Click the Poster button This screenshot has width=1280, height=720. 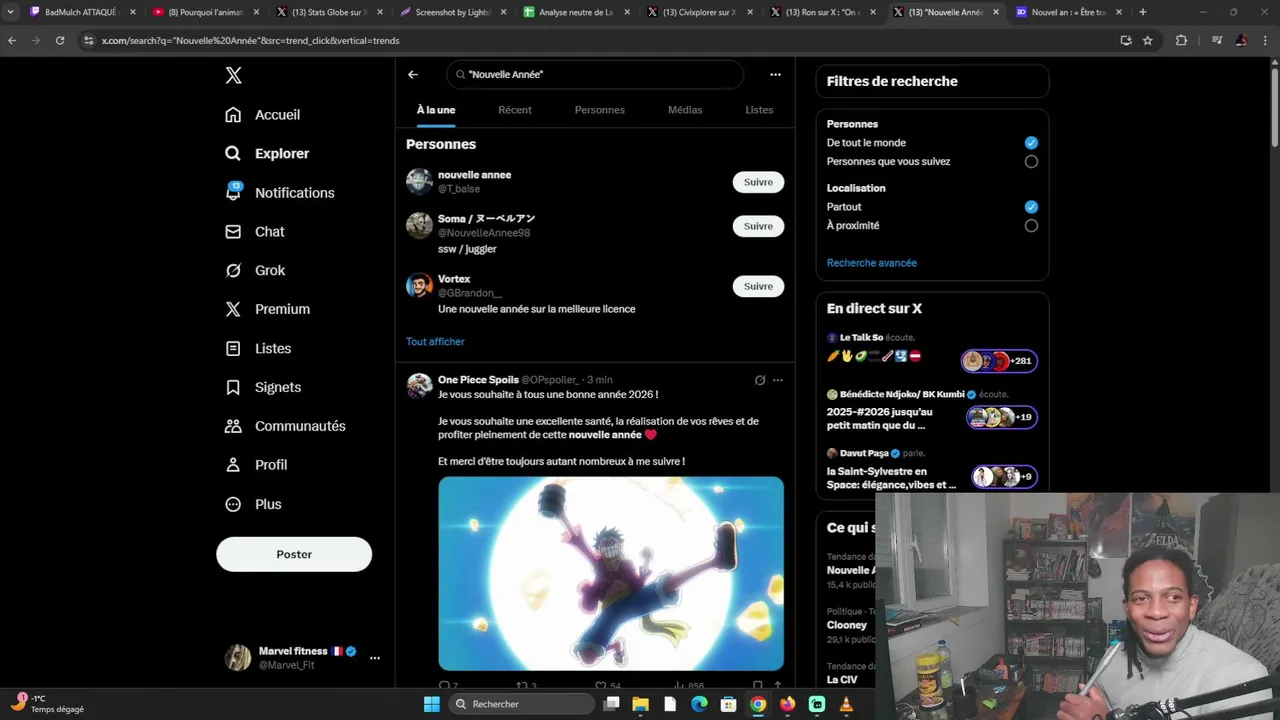click(x=294, y=554)
